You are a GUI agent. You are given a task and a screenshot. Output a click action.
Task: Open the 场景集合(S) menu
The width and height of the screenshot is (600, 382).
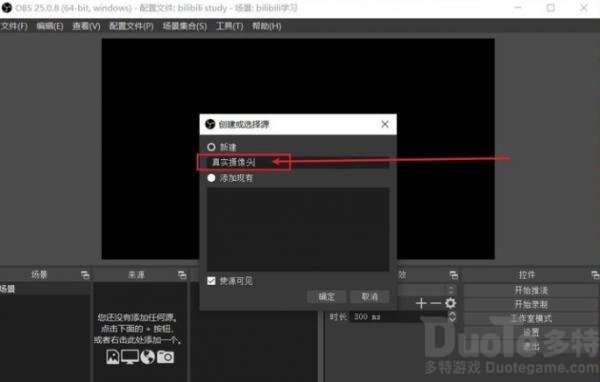[184, 26]
